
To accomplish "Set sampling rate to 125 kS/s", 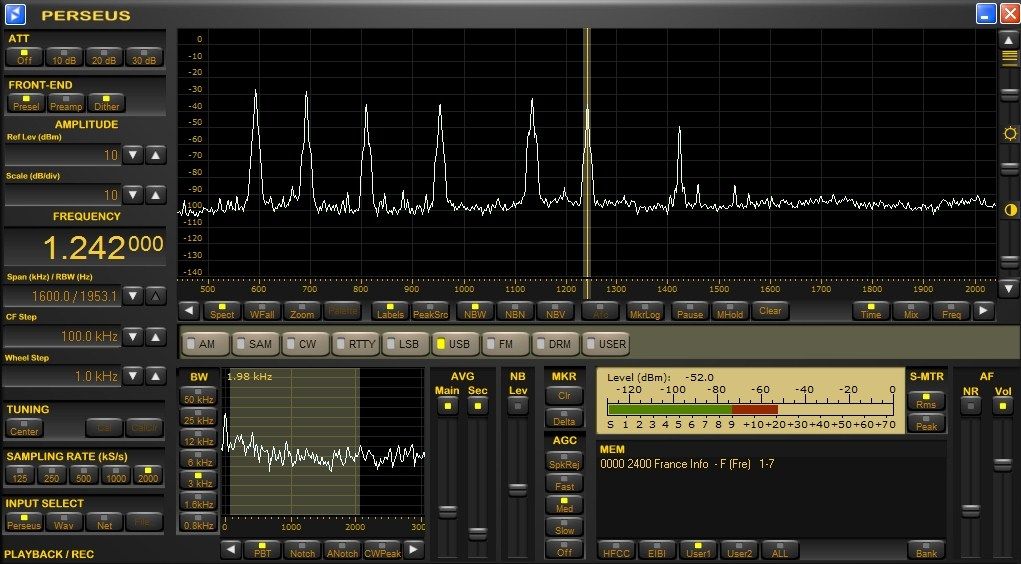I will (x=20, y=475).
